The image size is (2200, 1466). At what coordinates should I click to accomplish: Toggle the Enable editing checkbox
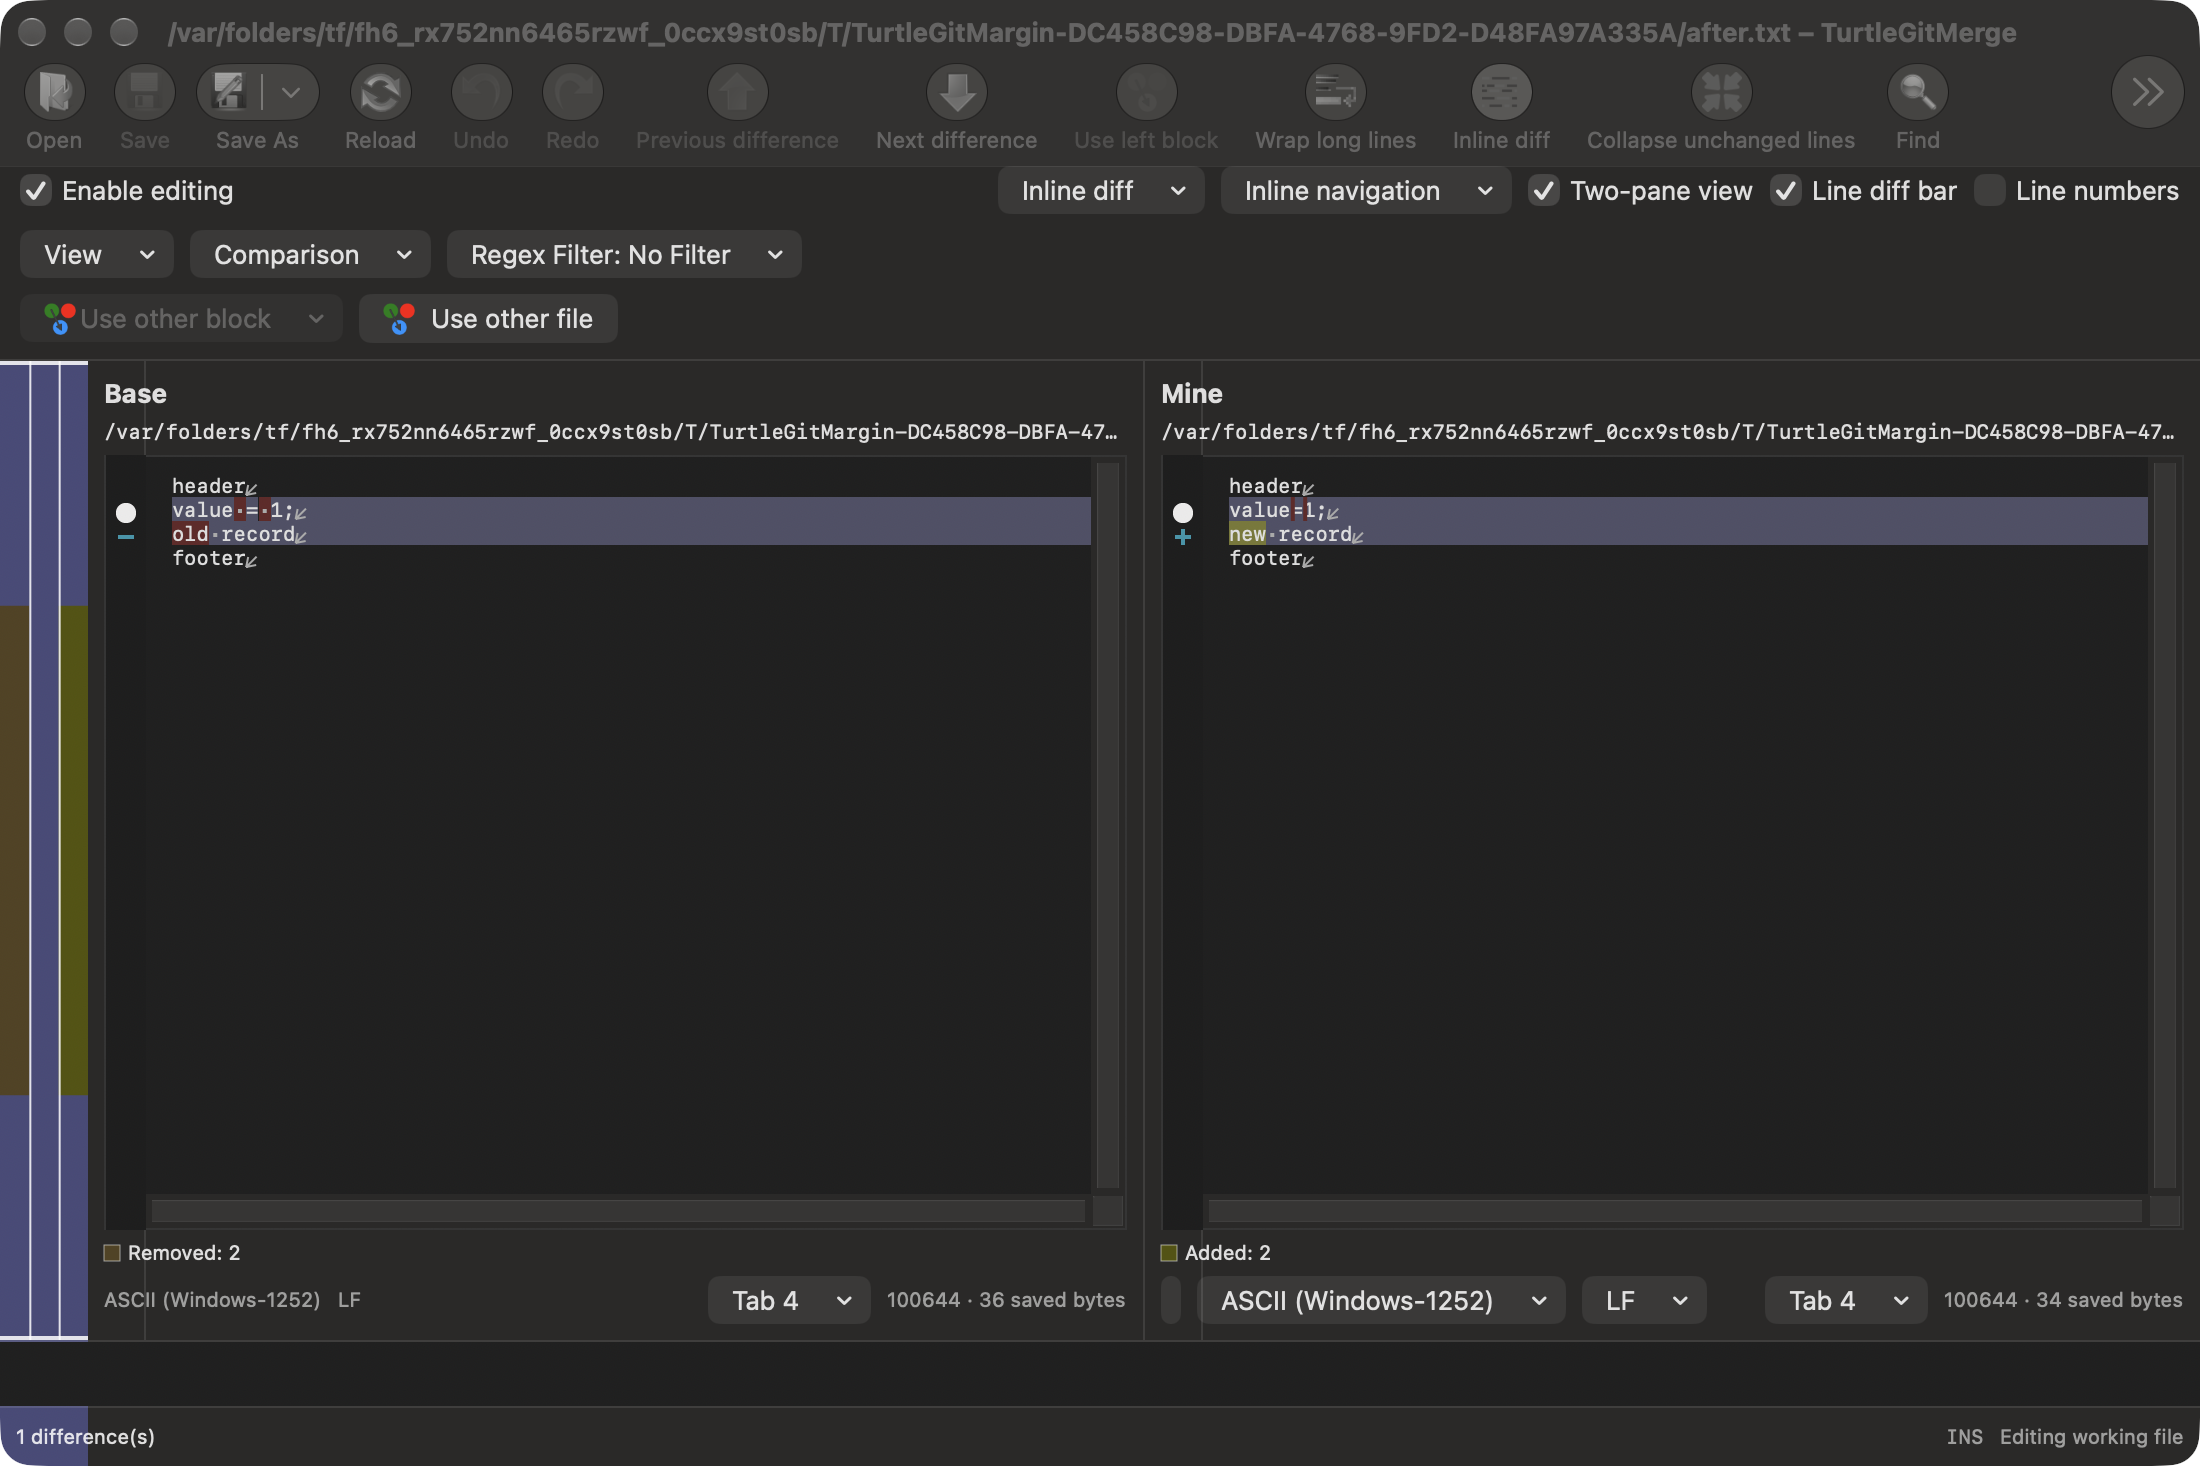36,191
